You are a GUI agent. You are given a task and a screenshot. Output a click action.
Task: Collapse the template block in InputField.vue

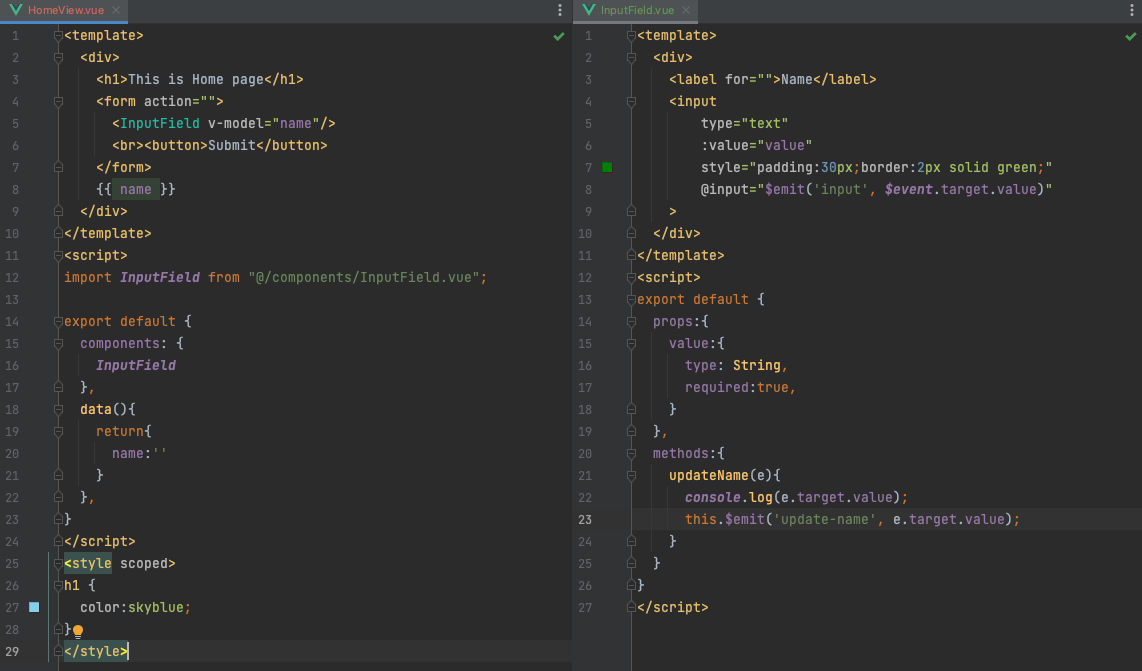631,36
